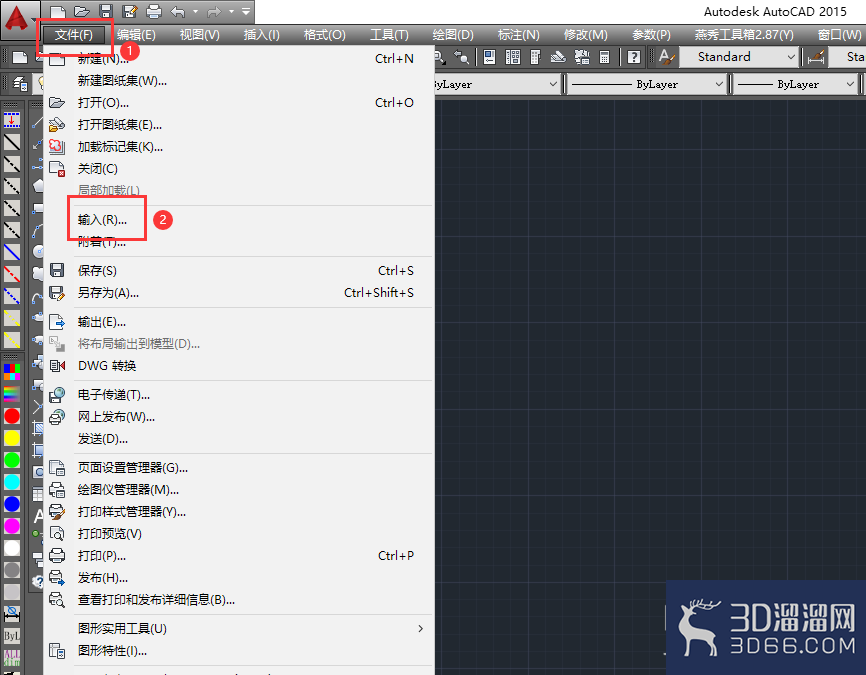
Task: Click the Save icon in the quick access toolbar
Action: coord(105,12)
